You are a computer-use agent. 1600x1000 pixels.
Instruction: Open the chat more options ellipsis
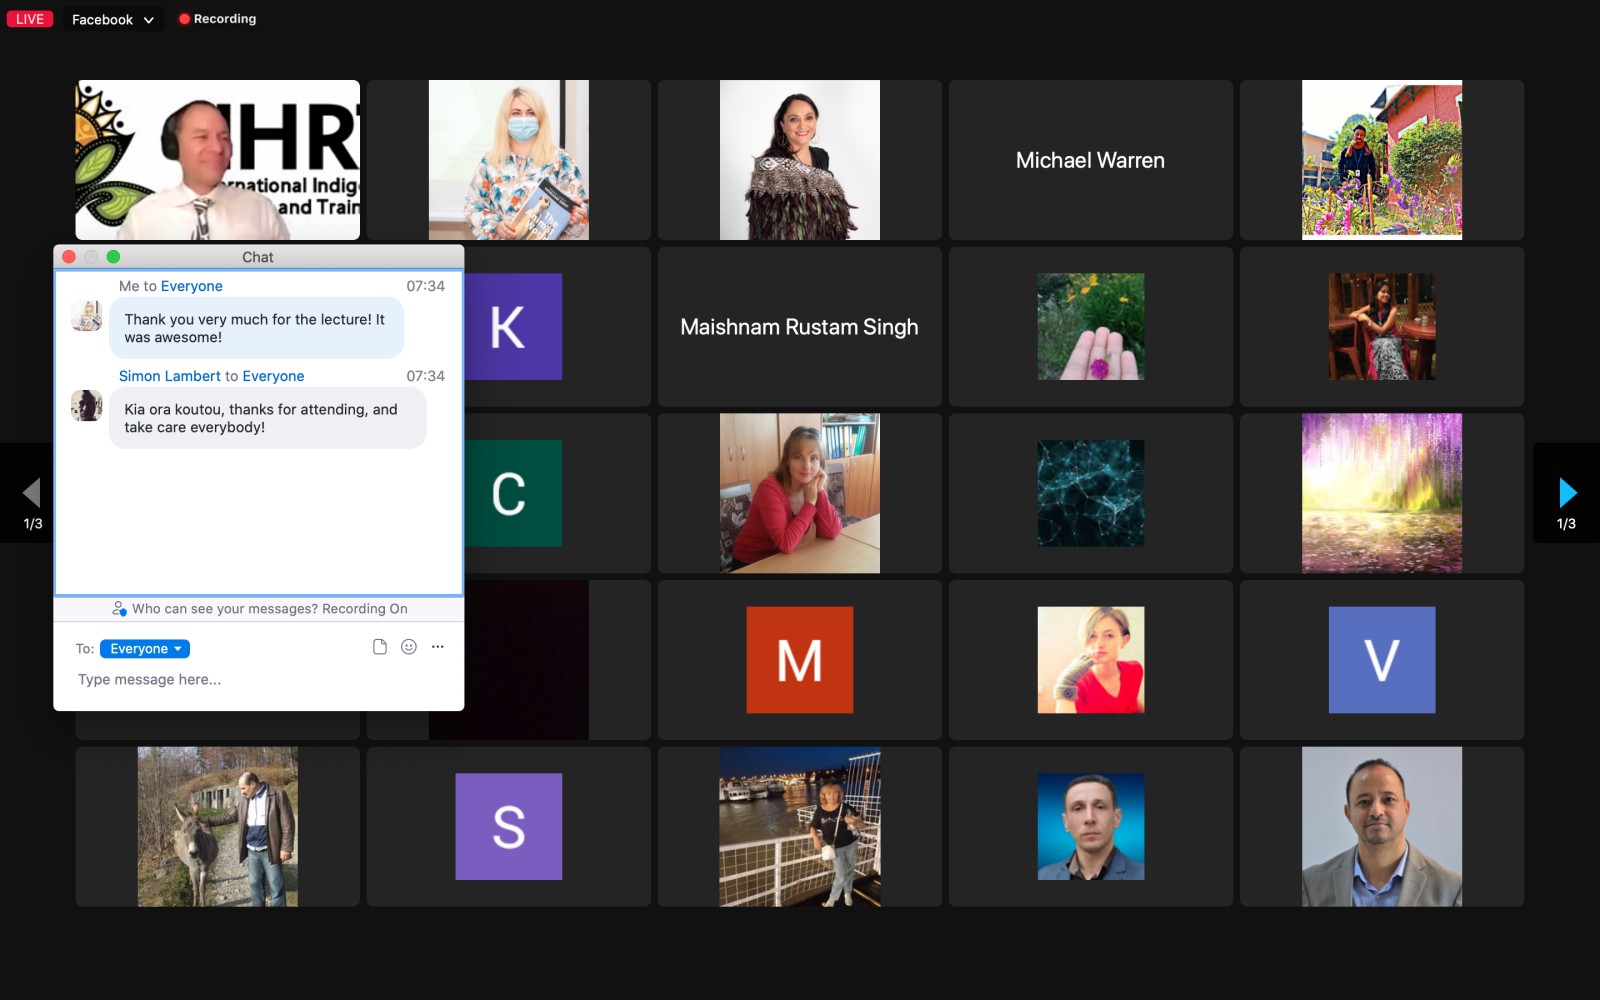pos(437,647)
